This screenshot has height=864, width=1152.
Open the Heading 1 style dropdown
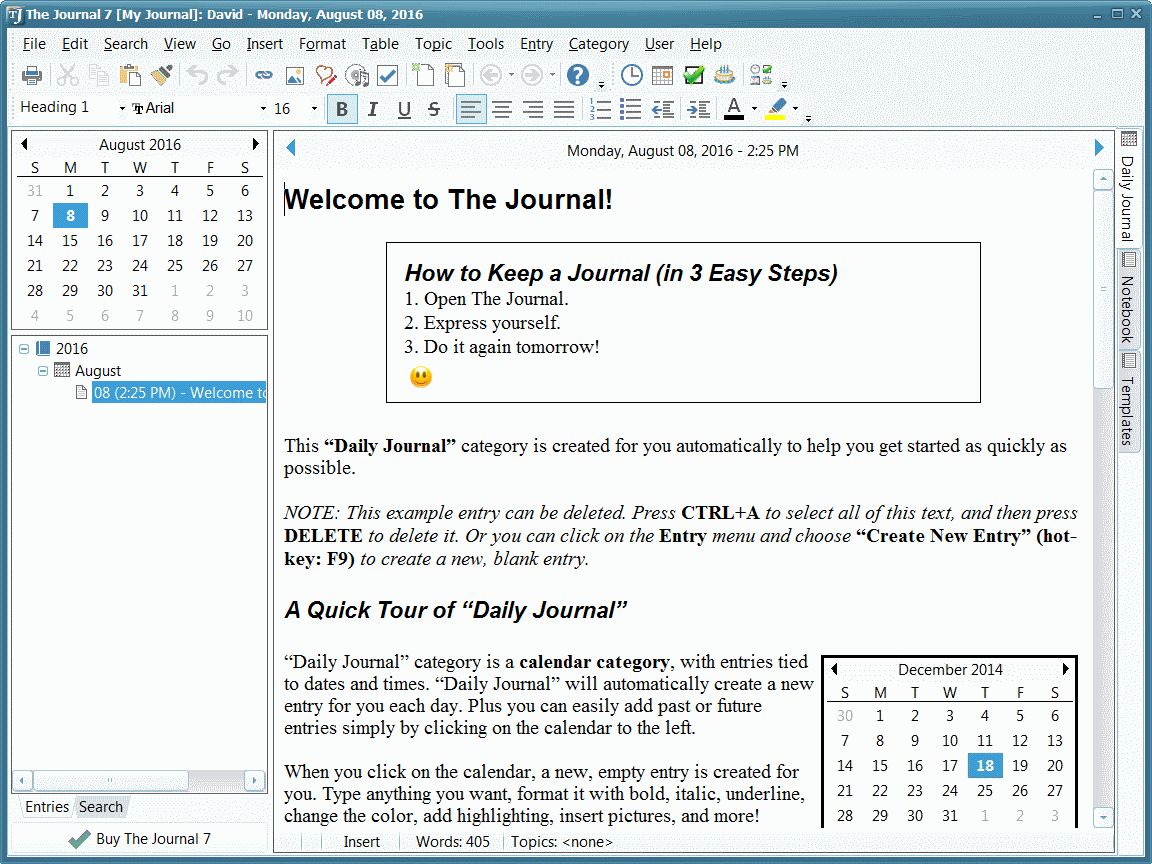coord(122,108)
